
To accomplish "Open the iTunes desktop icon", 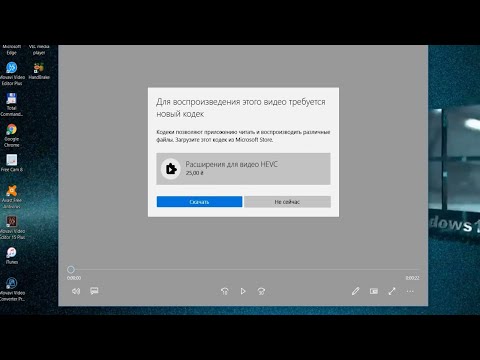I will click(x=12, y=255).
